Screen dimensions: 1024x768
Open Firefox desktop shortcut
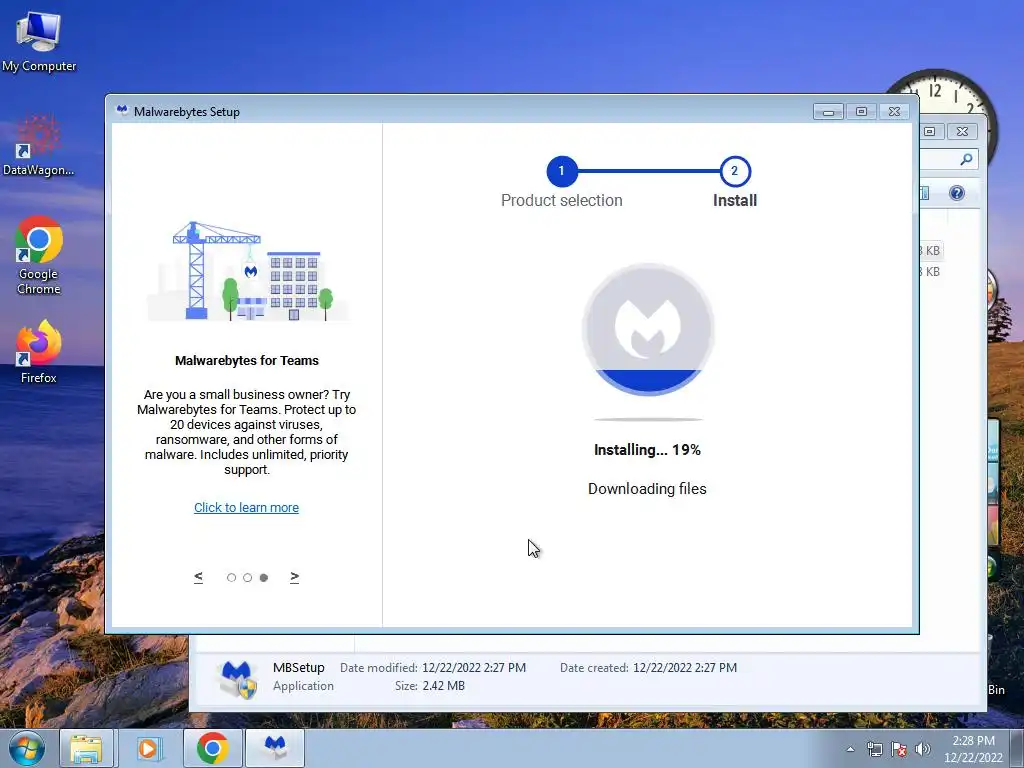tap(39, 352)
